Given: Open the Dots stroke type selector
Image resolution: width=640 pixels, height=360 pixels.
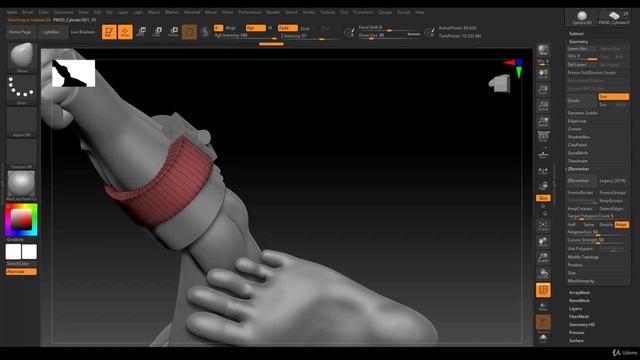Looking at the screenshot, I should click(22, 89).
